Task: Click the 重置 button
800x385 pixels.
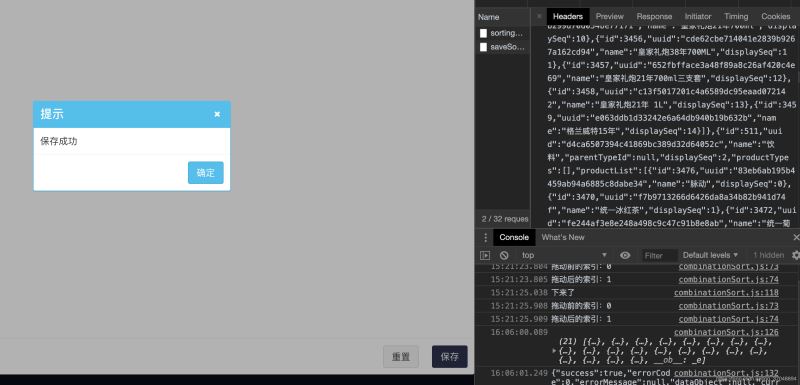Action: [x=401, y=356]
